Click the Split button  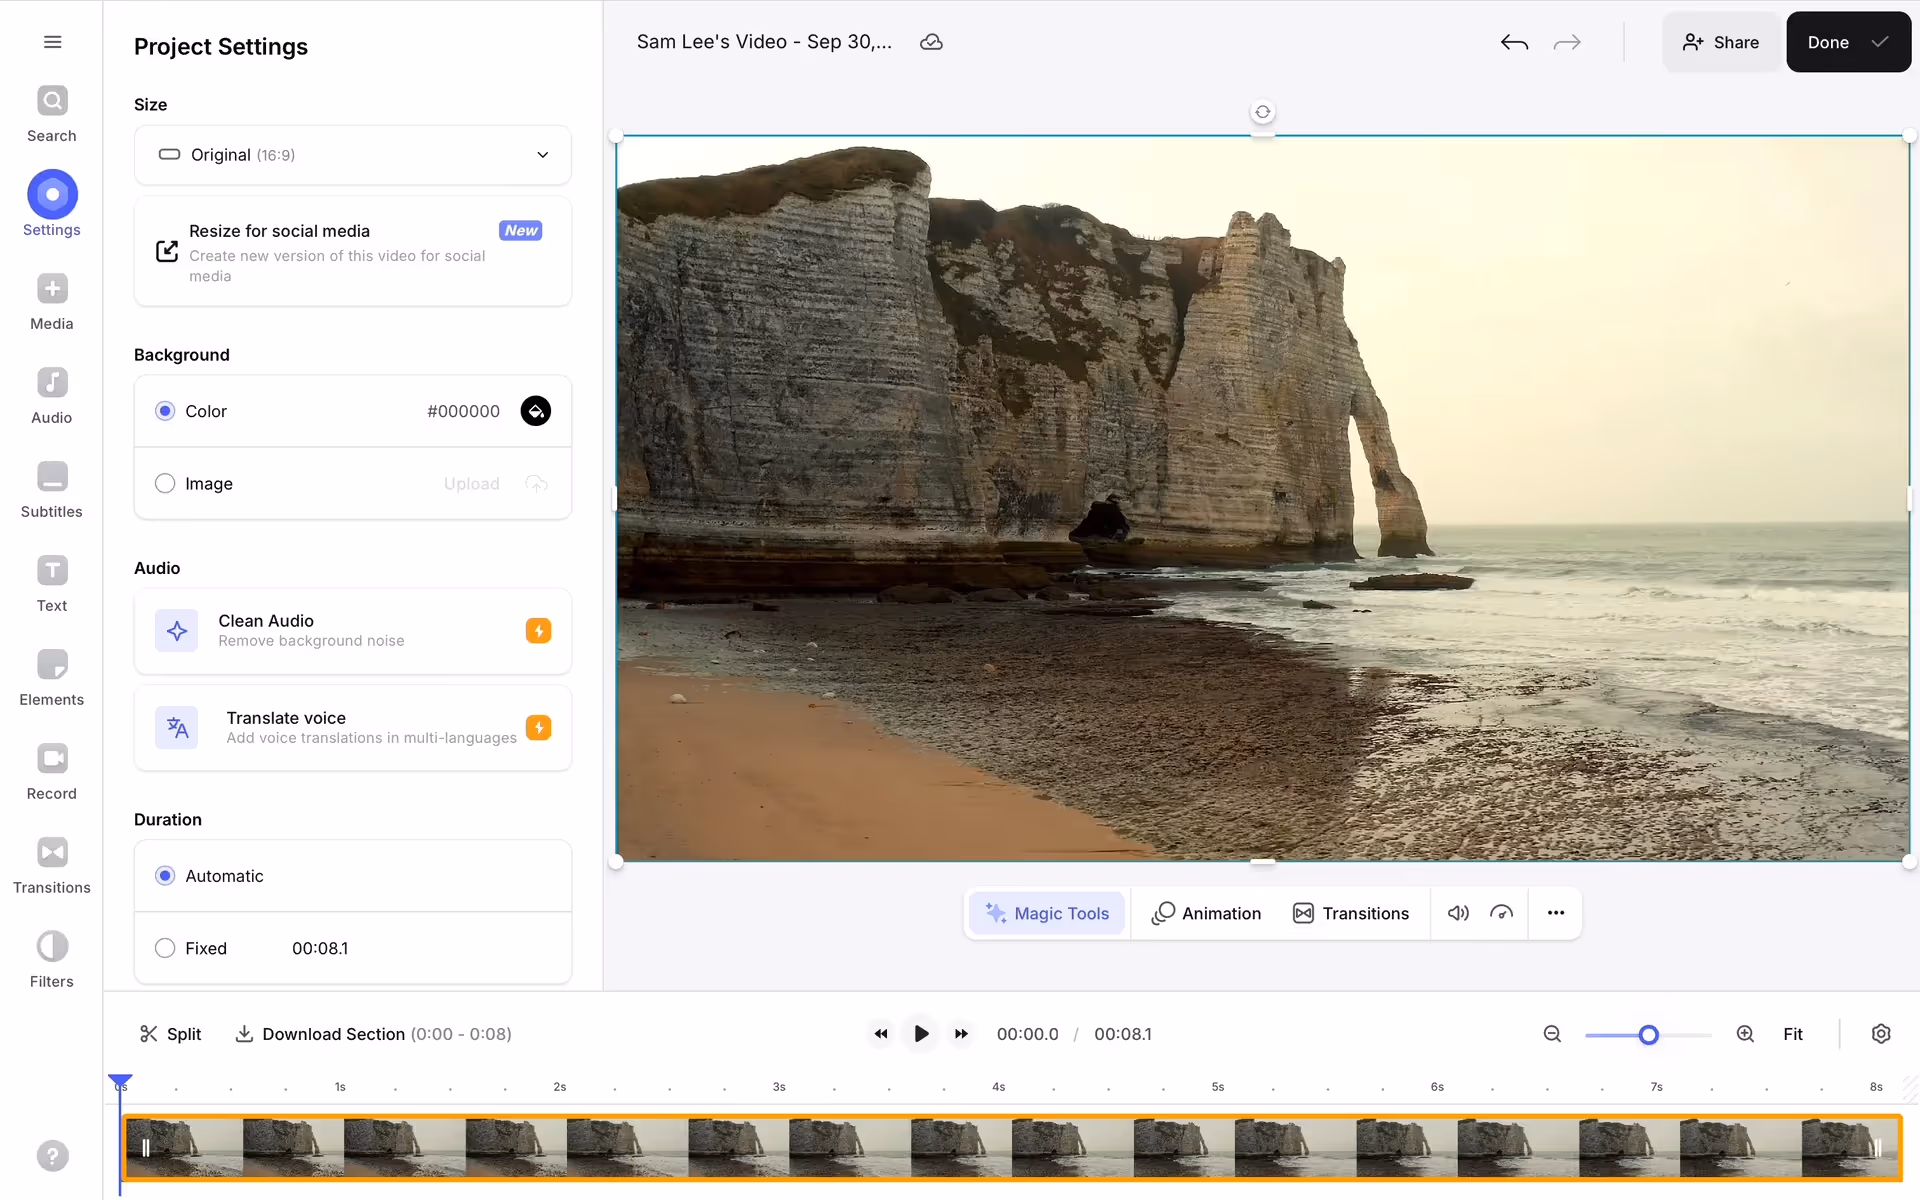point(170,1034)
